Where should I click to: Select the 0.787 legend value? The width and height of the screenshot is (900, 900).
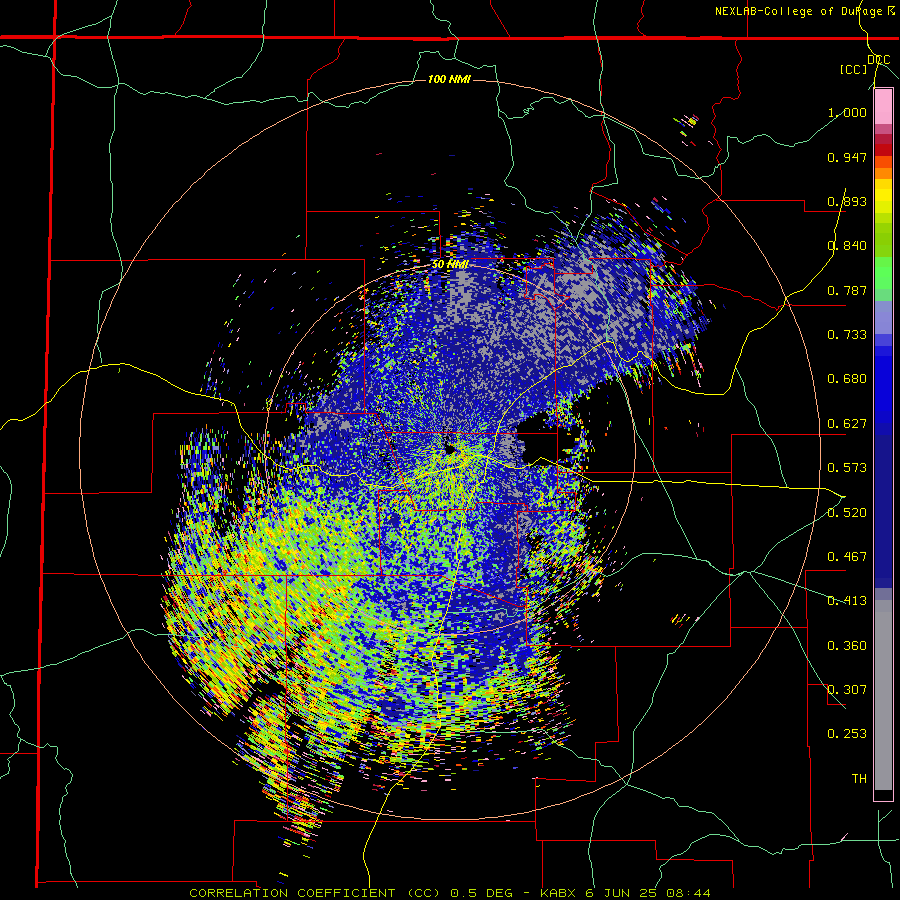(x=847, y=290)
